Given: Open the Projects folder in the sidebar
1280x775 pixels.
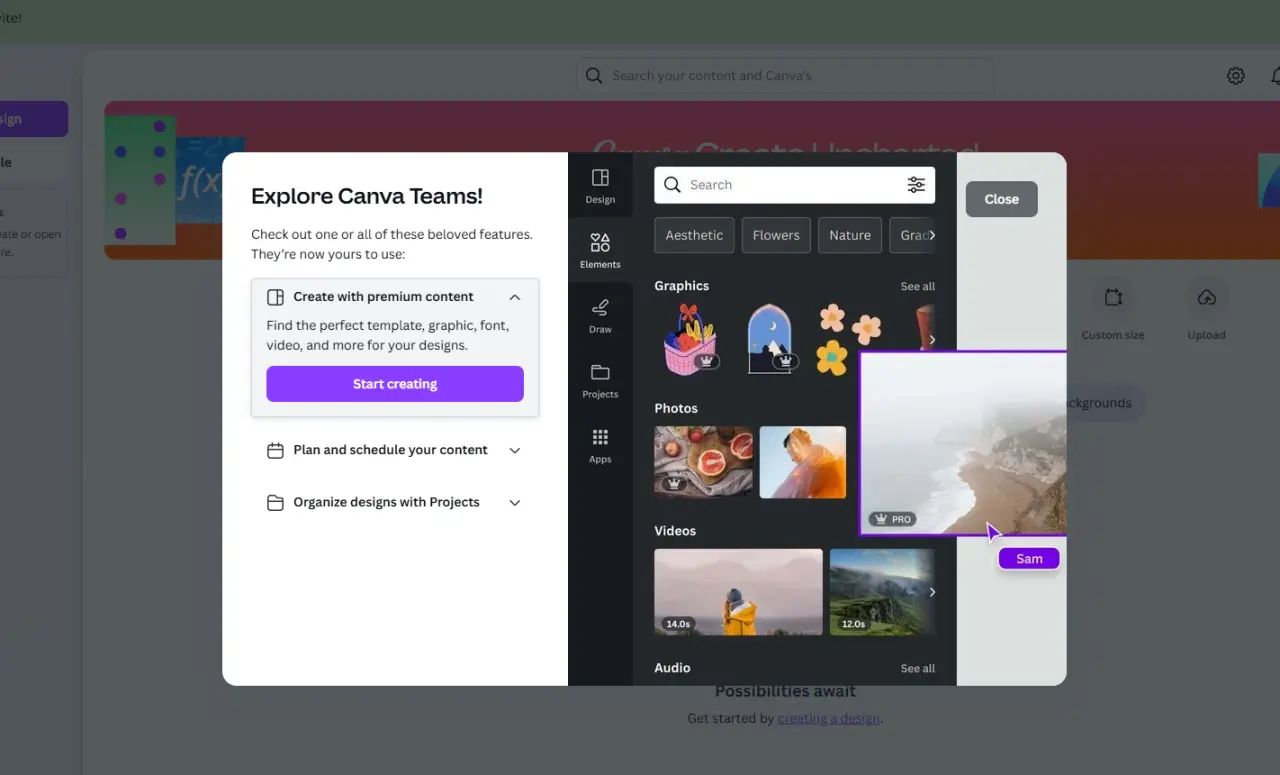Looking at the screenshot, I should 600,380.
